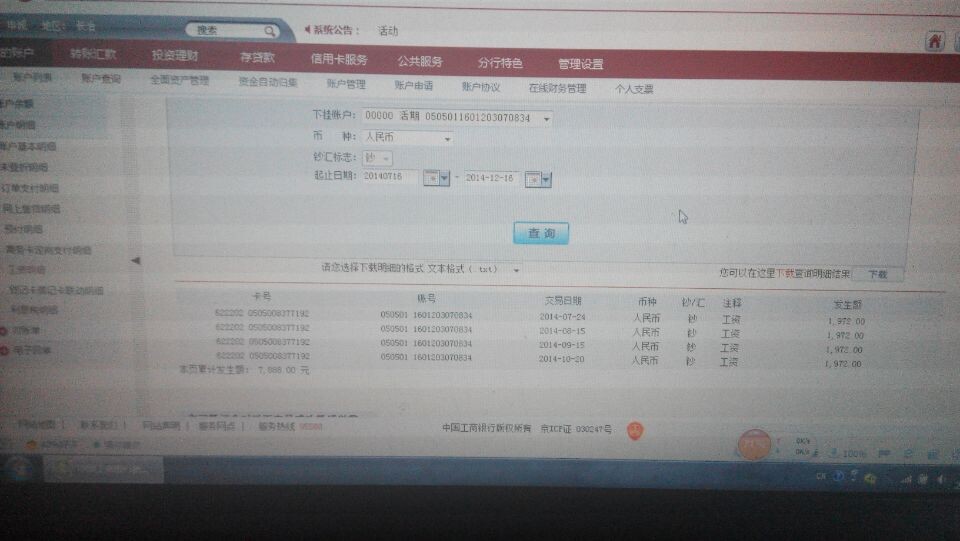Expand the start date calendar dropdown arrow
Viewport: 960px width, 541px height.
(x=444, y=179)
